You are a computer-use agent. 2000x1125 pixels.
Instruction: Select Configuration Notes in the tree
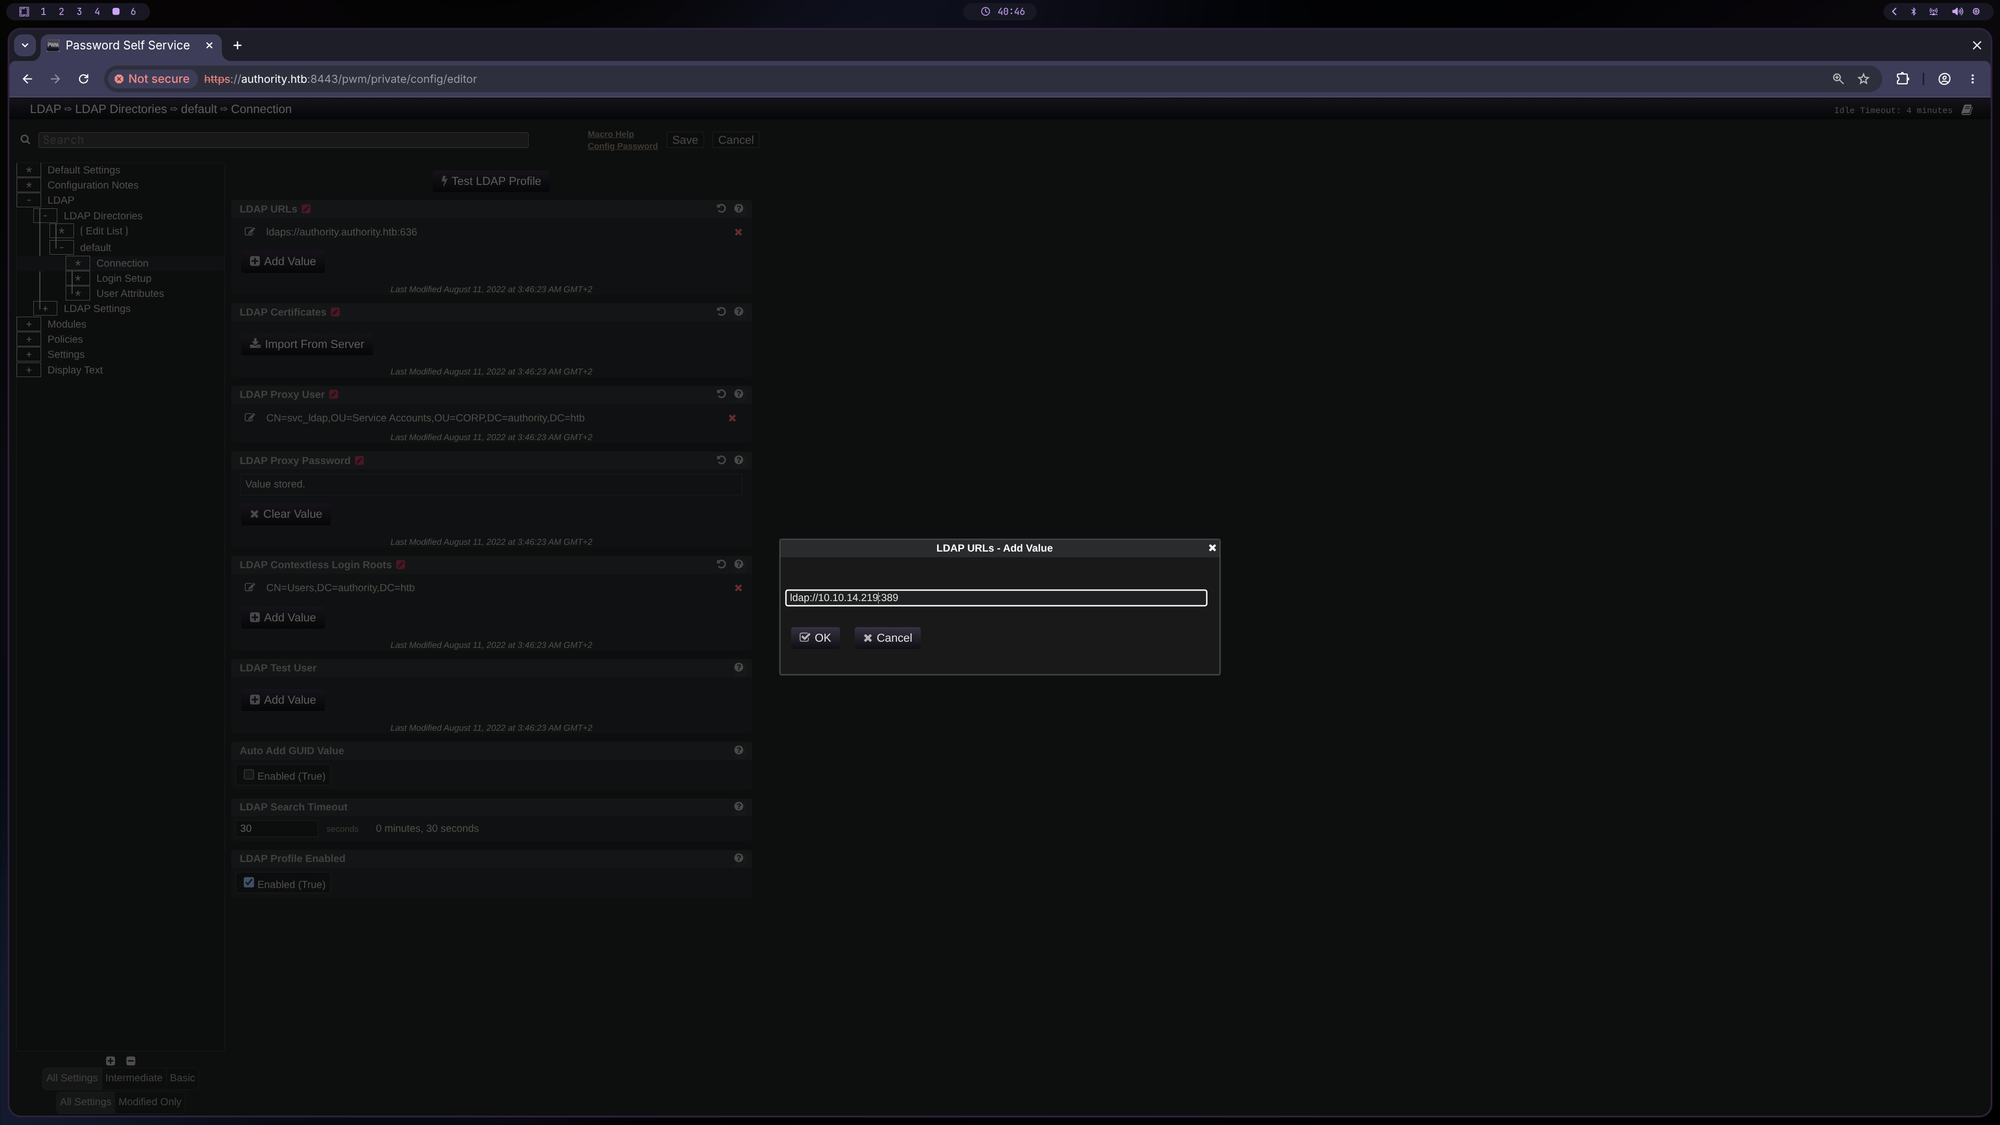pos(93,185)
